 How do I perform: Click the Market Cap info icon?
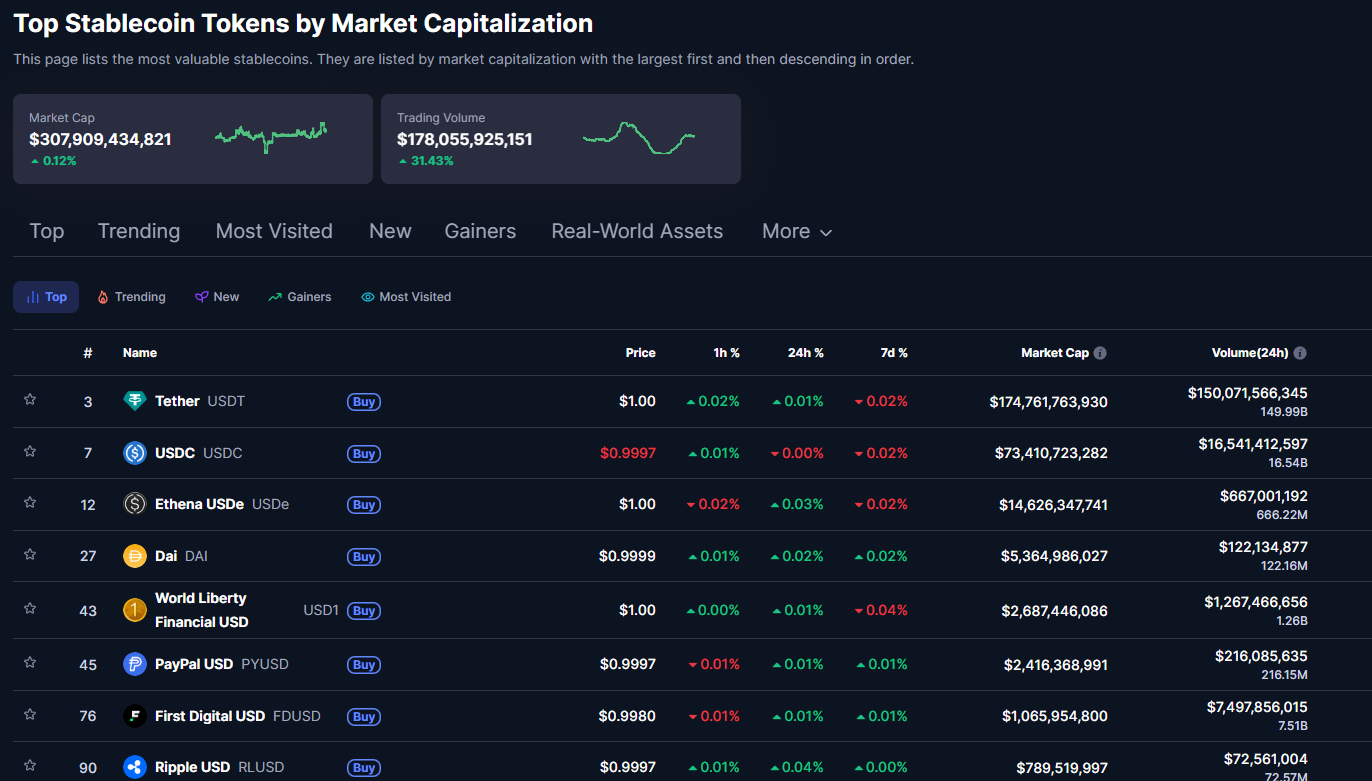click(x=1100, y=353)
